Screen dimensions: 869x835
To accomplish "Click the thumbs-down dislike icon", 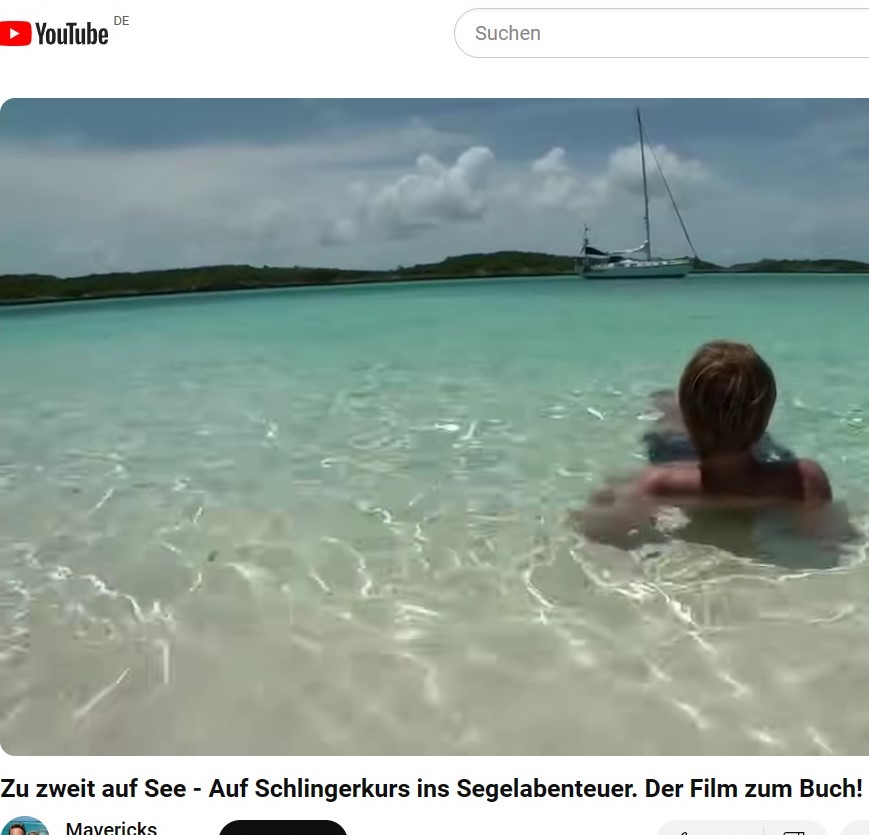I will [793, 831].
